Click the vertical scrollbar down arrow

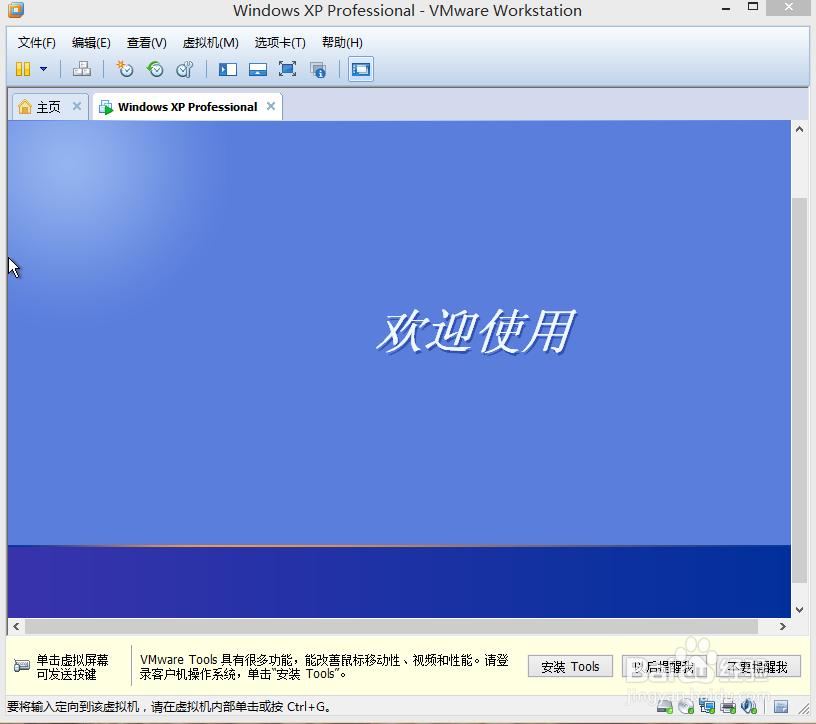[799, 609]
